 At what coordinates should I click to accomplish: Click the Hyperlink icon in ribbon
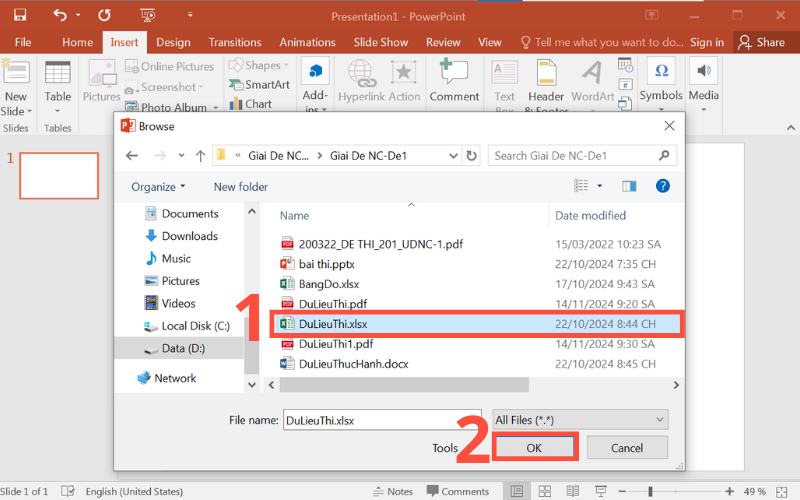pyautogui.click(x=361, y=79)
